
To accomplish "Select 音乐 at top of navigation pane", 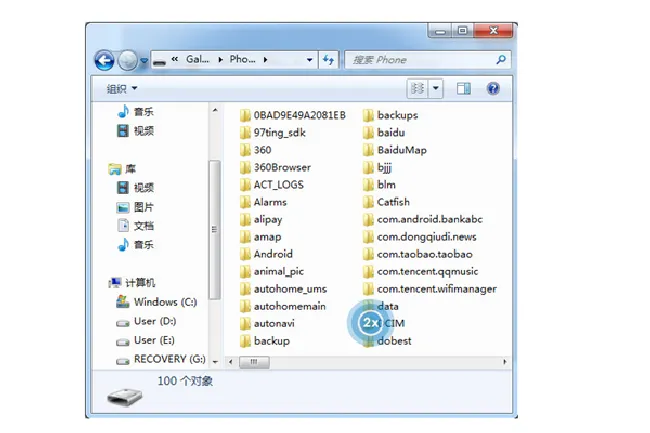I will coord(135,111).
